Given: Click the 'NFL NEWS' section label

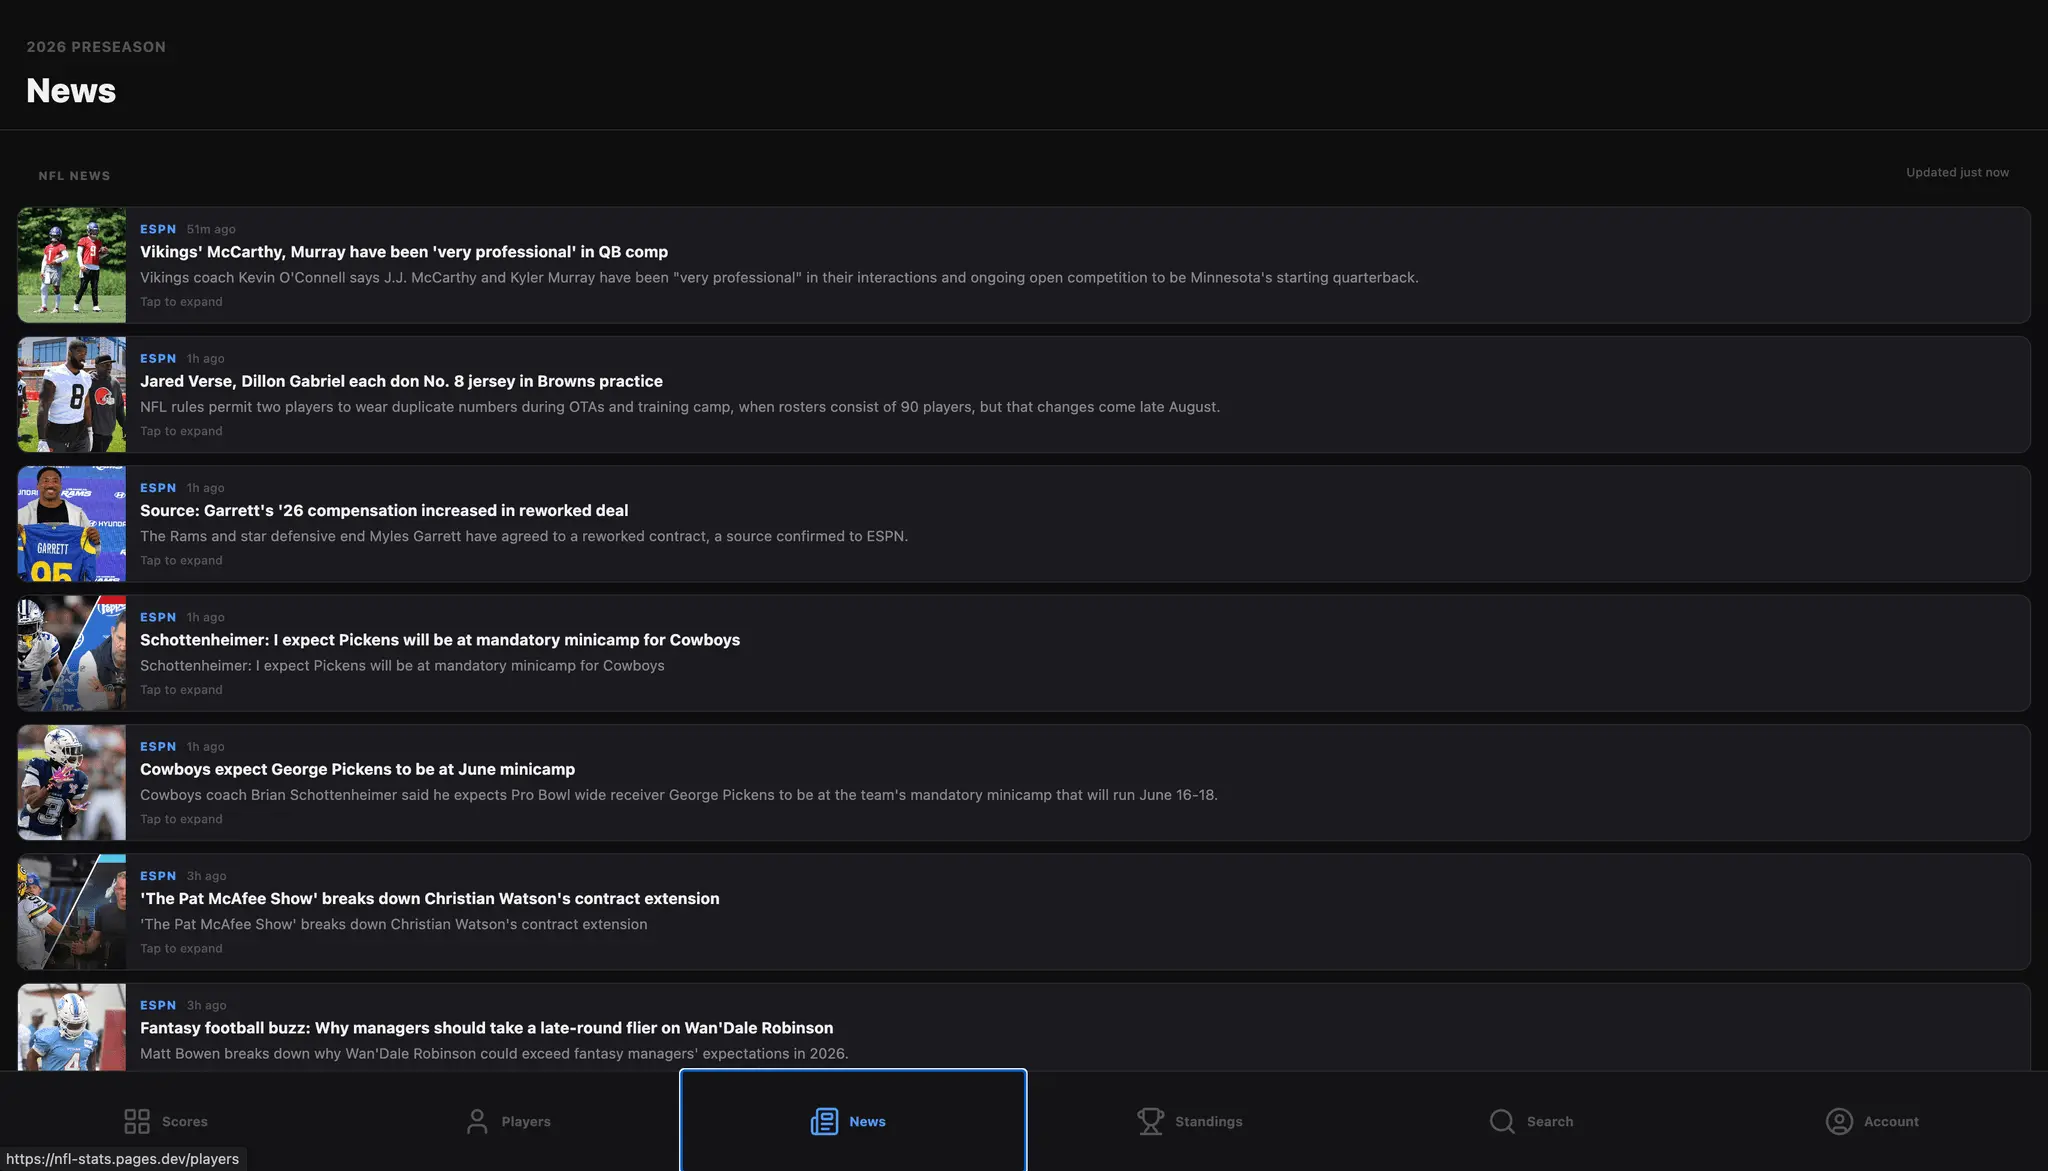Looking at the screenshot, I should (x=74, y=176).
